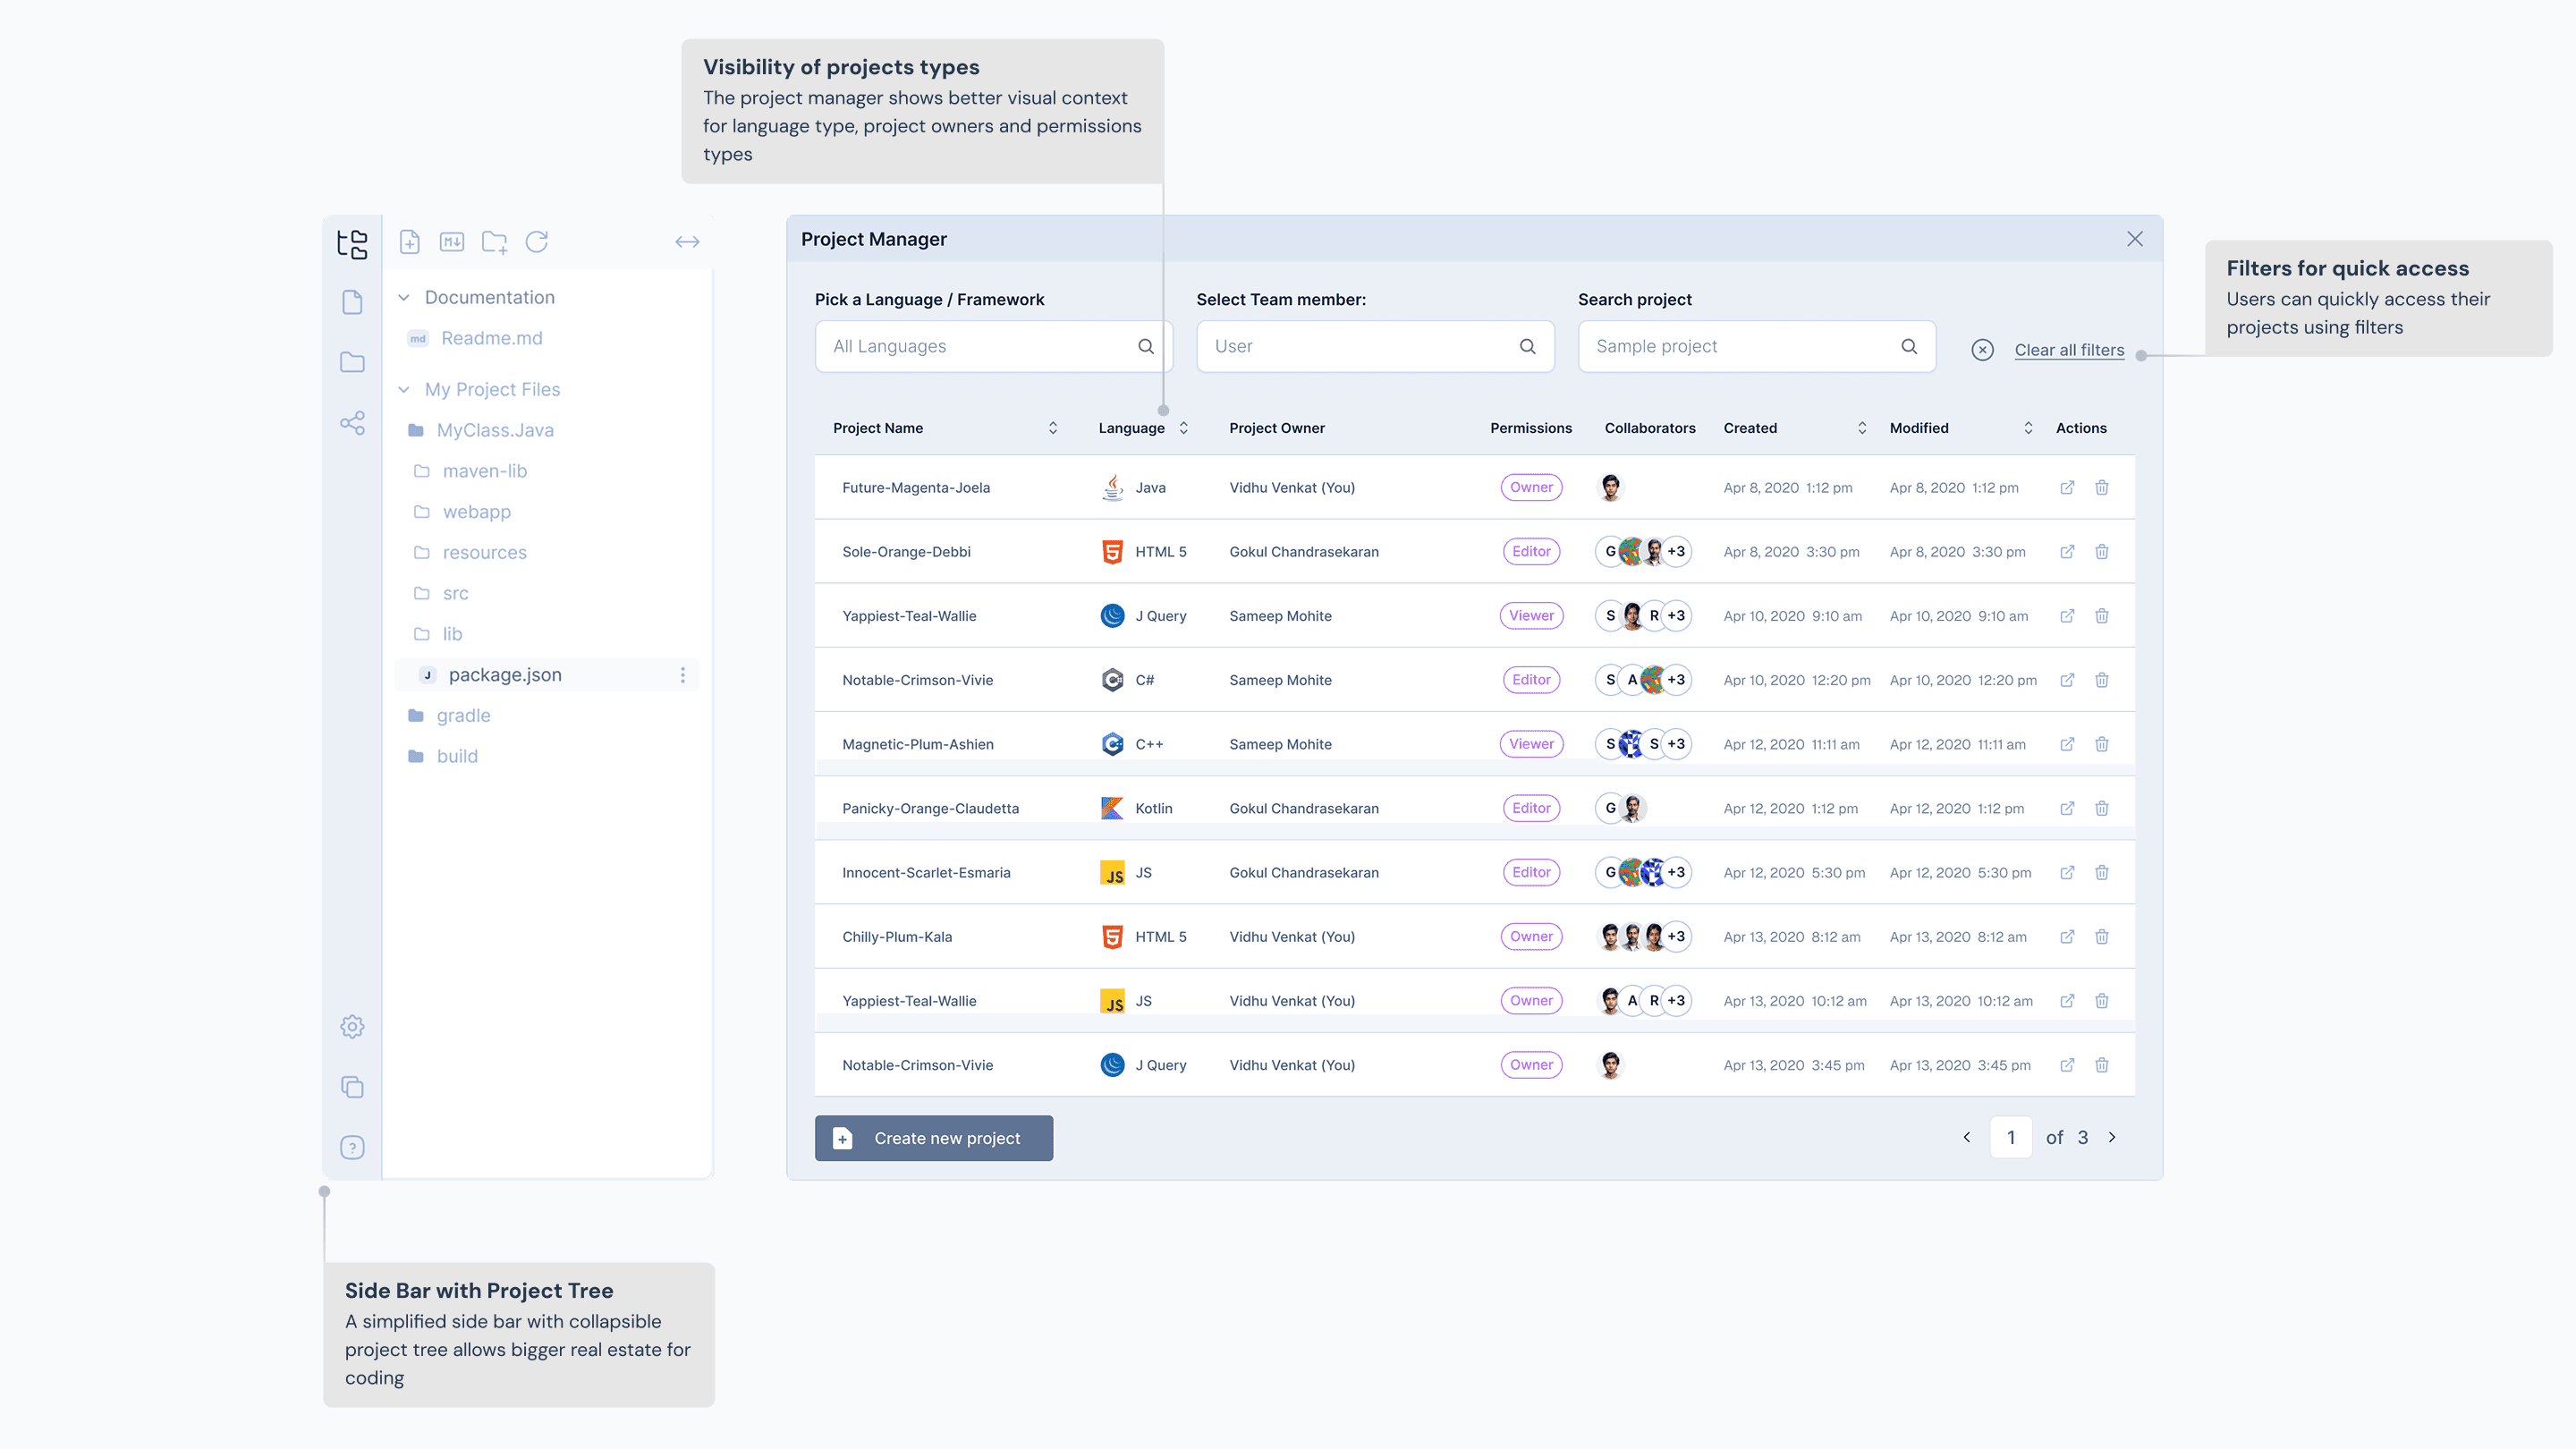The width and height of the screenshot is (2576, 1449).
Task: Click the +3 collaborators badge on Innocent-Scarlet-Esmaria
Action: pos(1676,872)
